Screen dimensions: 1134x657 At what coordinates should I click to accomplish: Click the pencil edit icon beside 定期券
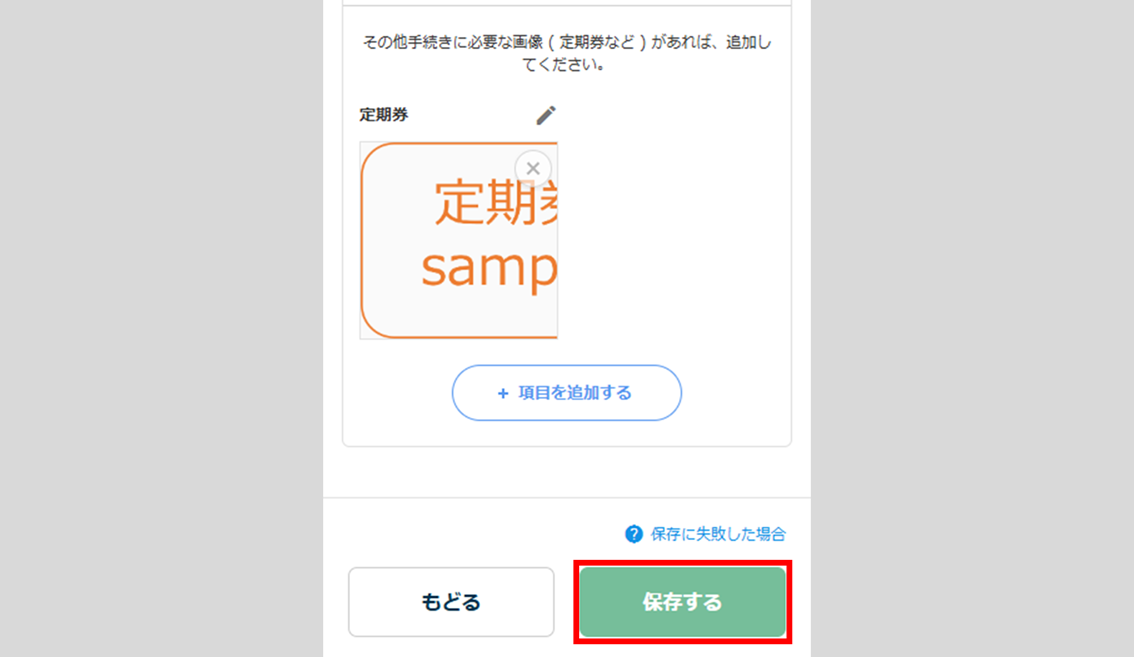click(545, 115)
